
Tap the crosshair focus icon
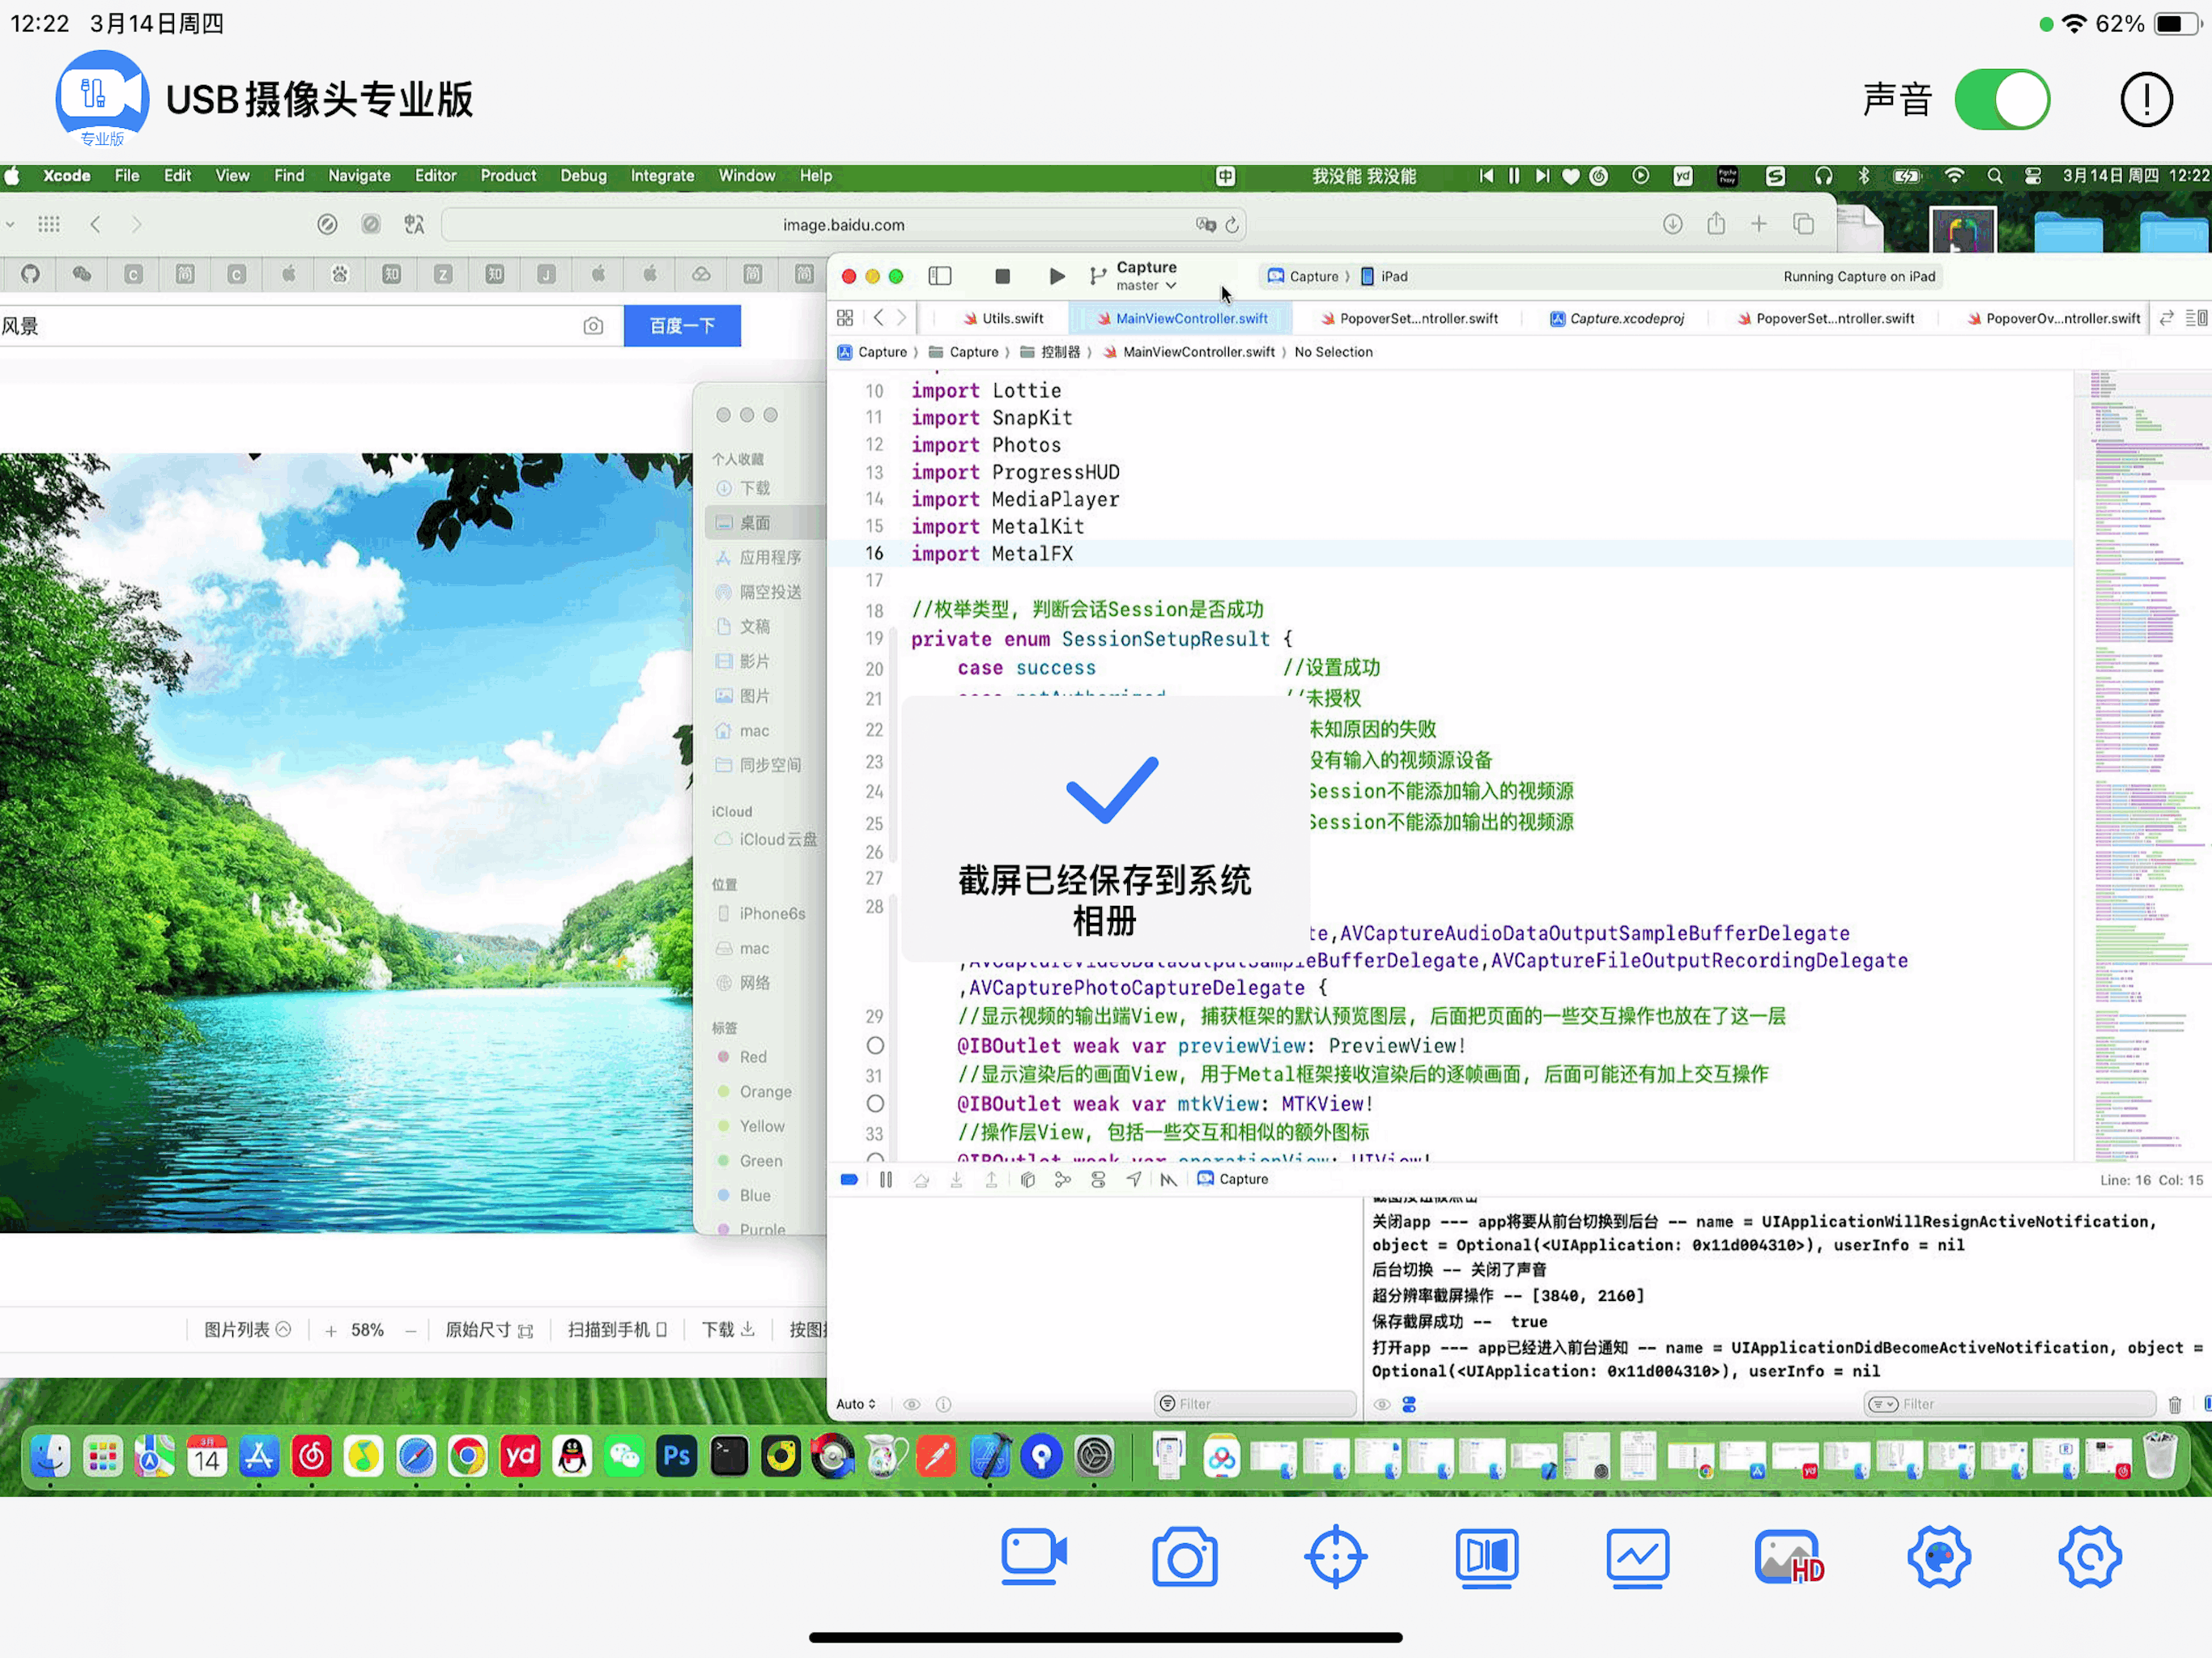[x=1335, y=1556]
